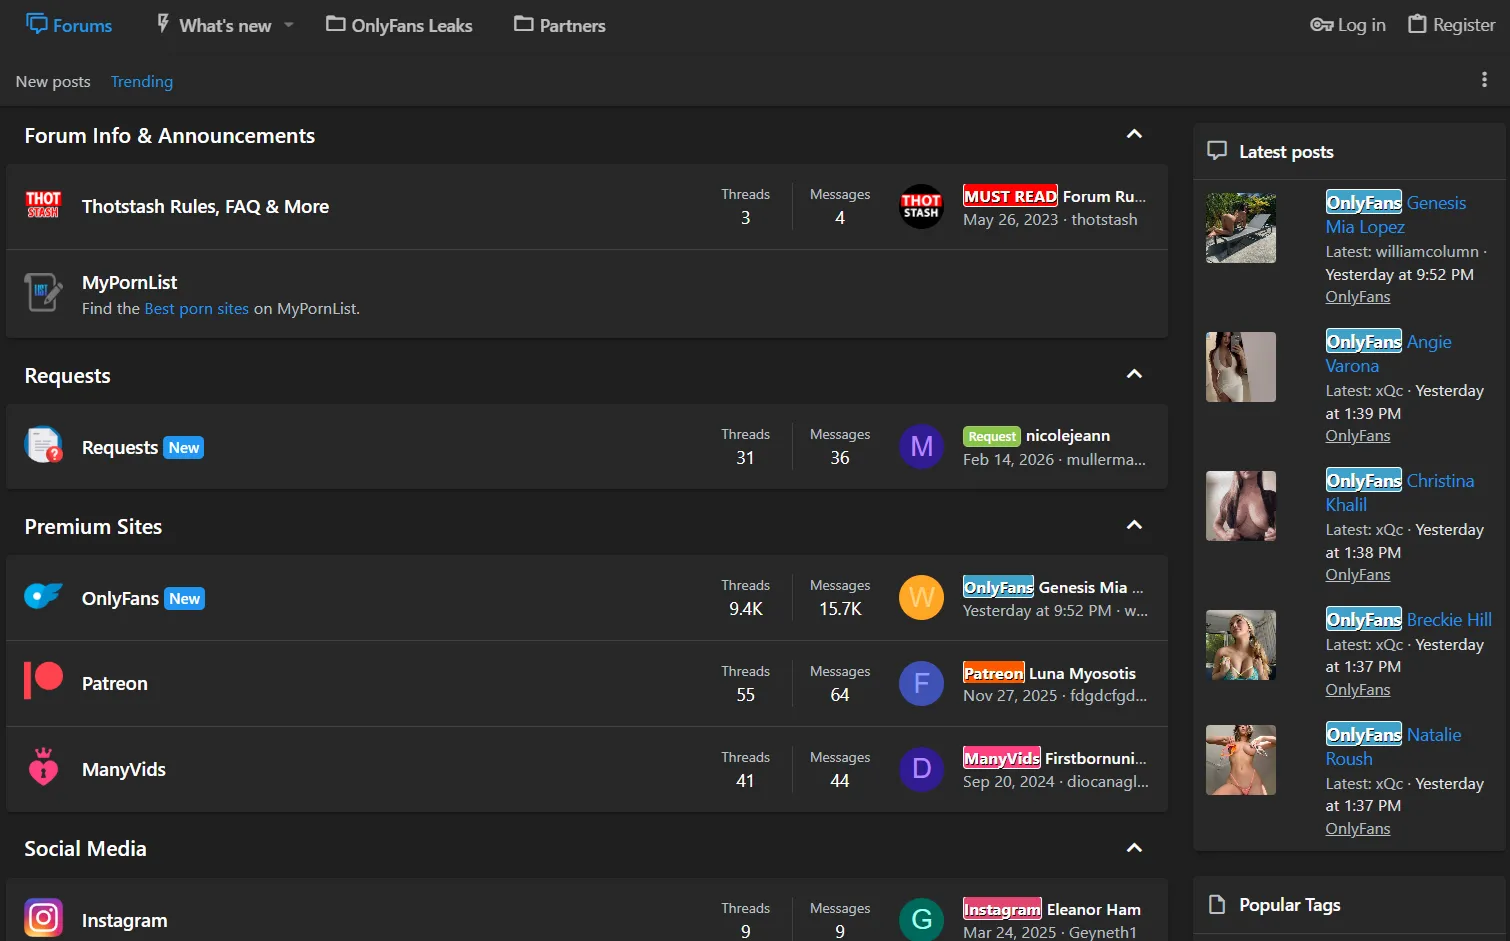This screenshot has width=1510, height=941.
Task: Open the Thotstash Rules, FAQ & More forum
Action: point(205,207)
